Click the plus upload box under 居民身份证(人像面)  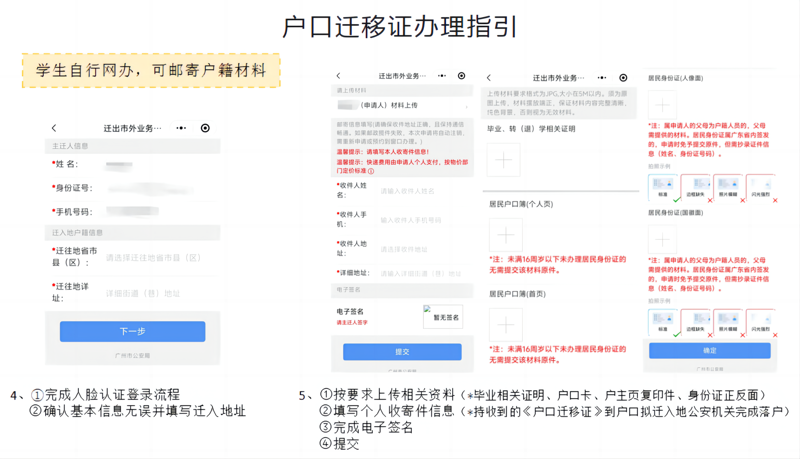coord(662,104)
